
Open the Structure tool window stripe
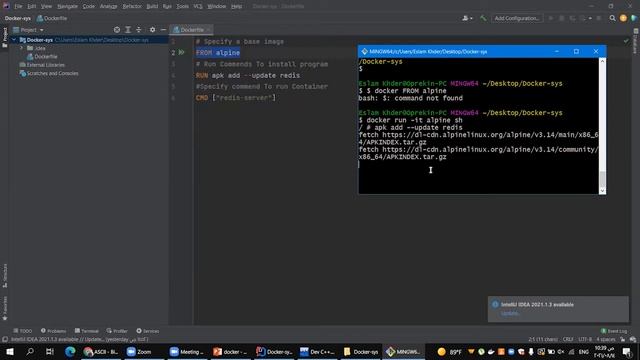pyautogui.click(x=4, y=276)
